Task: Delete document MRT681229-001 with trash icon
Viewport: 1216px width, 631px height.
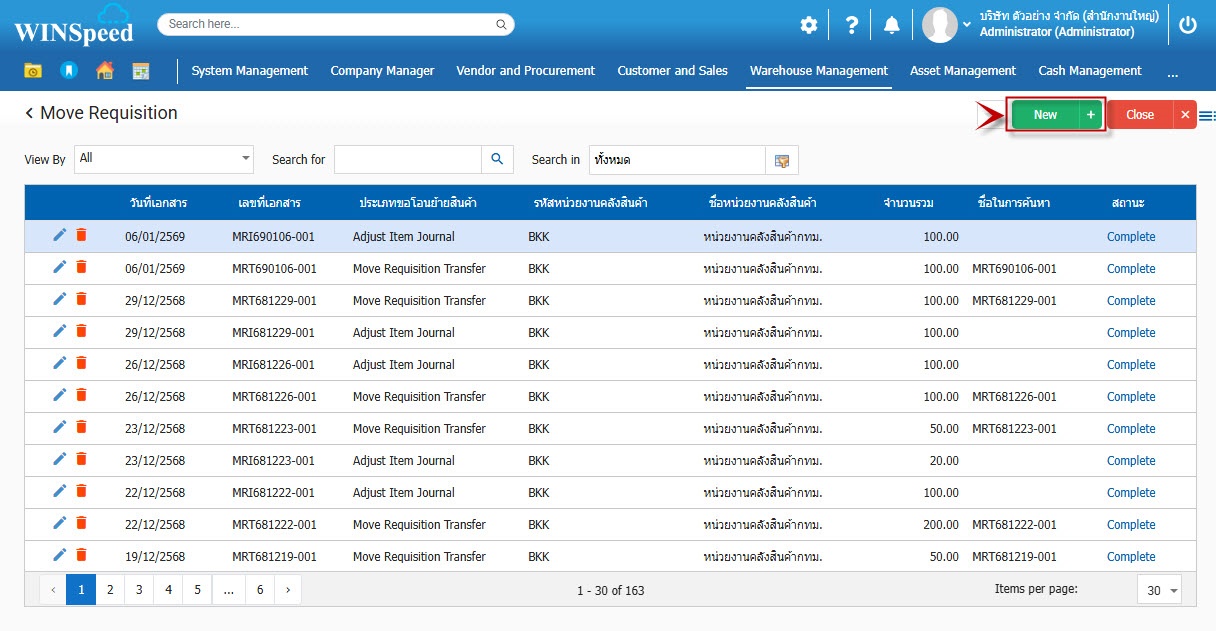Action: 82,300
